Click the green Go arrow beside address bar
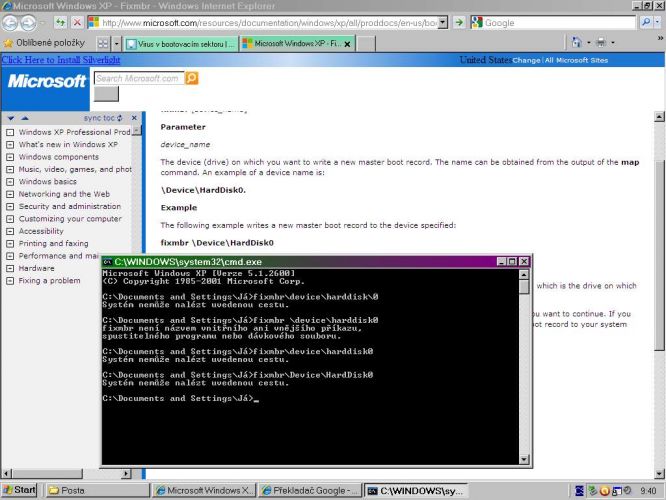 pos(459,22)
